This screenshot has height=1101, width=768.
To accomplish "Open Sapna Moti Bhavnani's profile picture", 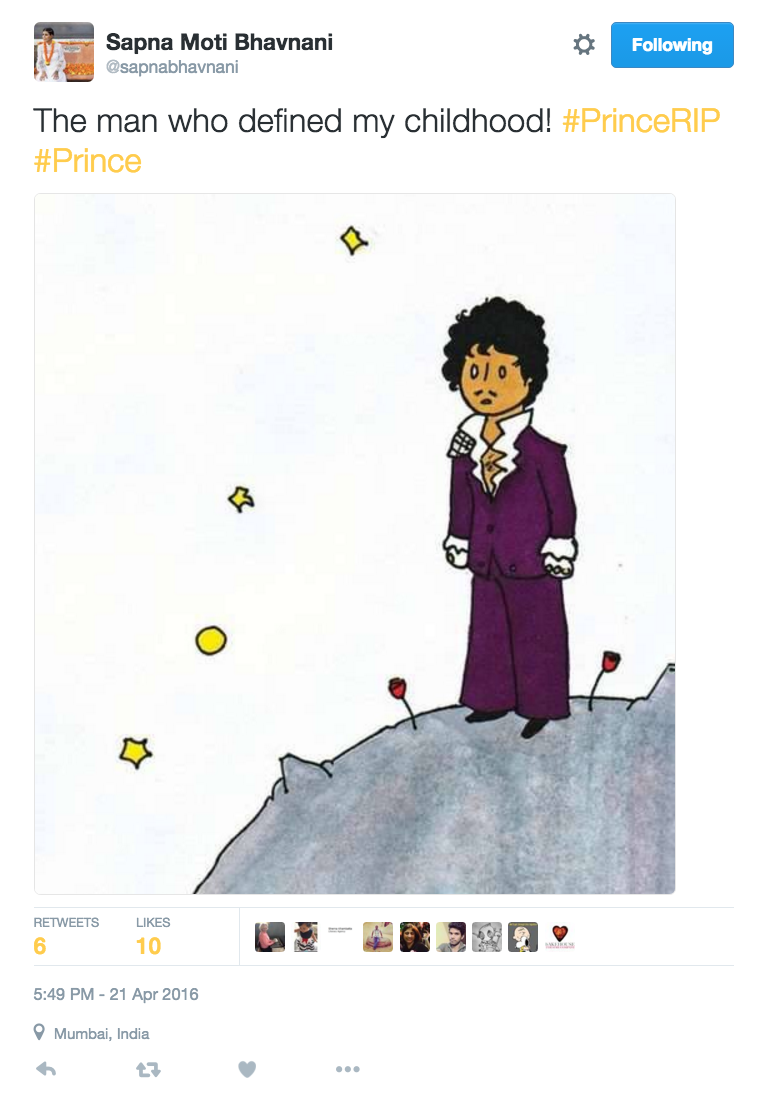I will [x=63, y=52].
